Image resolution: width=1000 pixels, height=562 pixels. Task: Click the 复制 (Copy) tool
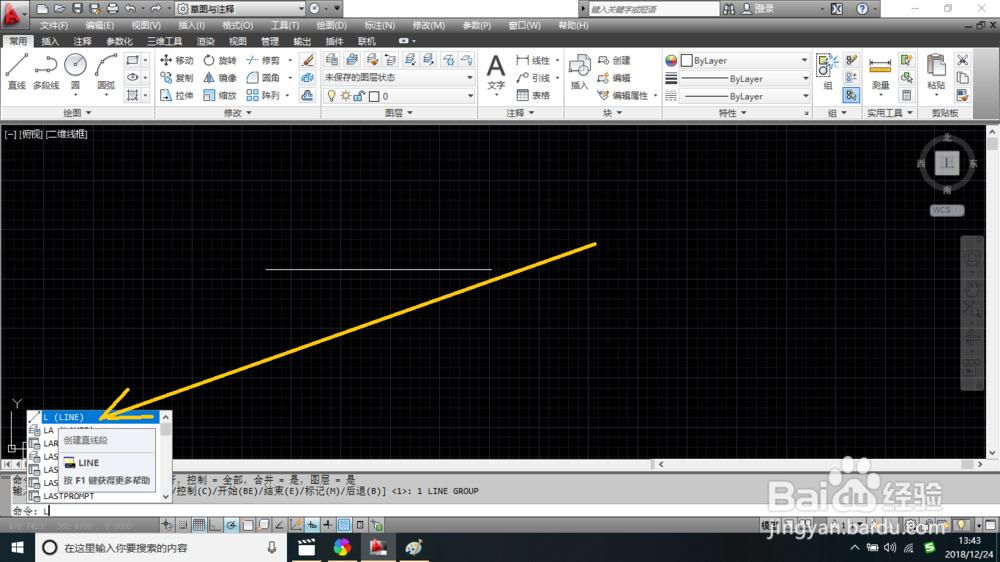pos(177,78)
